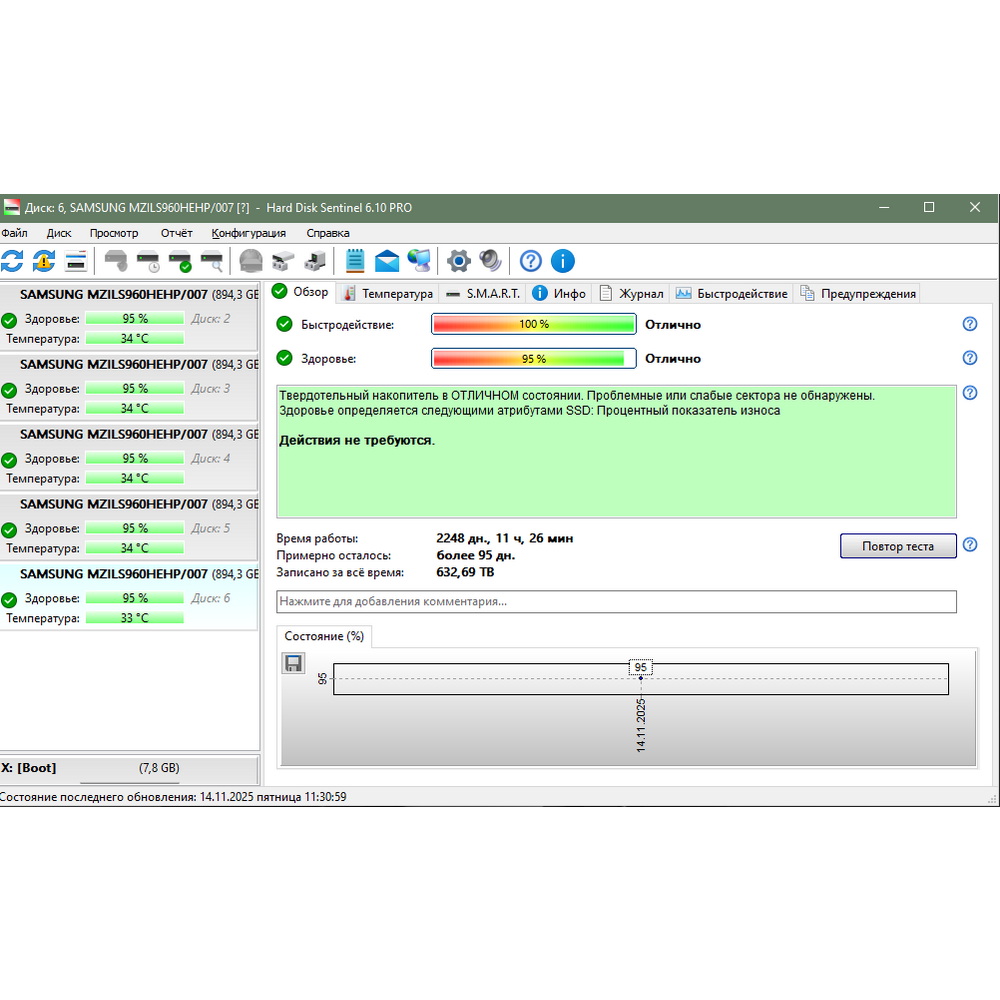The width and height of the screenshot is (1000, 1000).
Task: Click the blue refresh arrows toolbar icon
Action: (12, 261)
